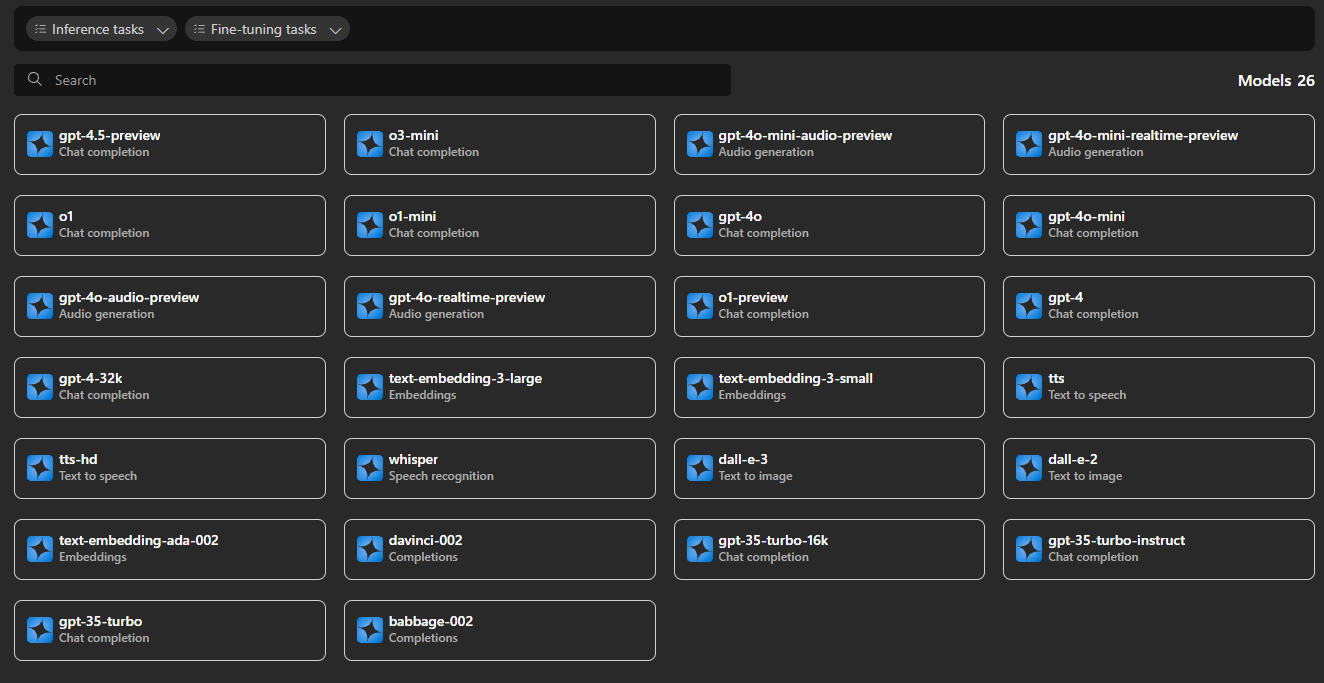Open the text-embedding-3-small model name
This screenshot has height=683, width=1324.
click(x=796, y=379)
